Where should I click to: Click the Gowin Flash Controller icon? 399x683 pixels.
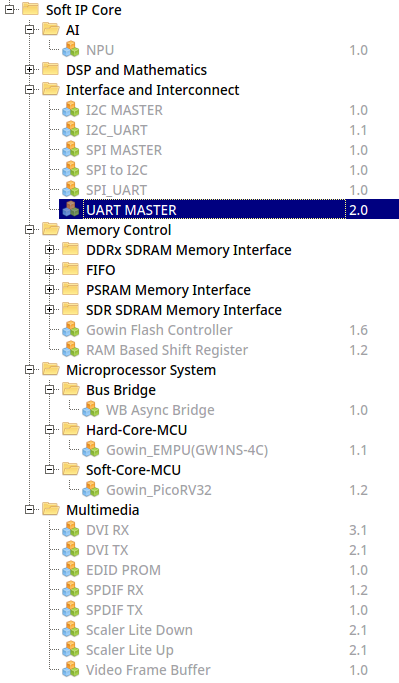click(x=71, y=330)
